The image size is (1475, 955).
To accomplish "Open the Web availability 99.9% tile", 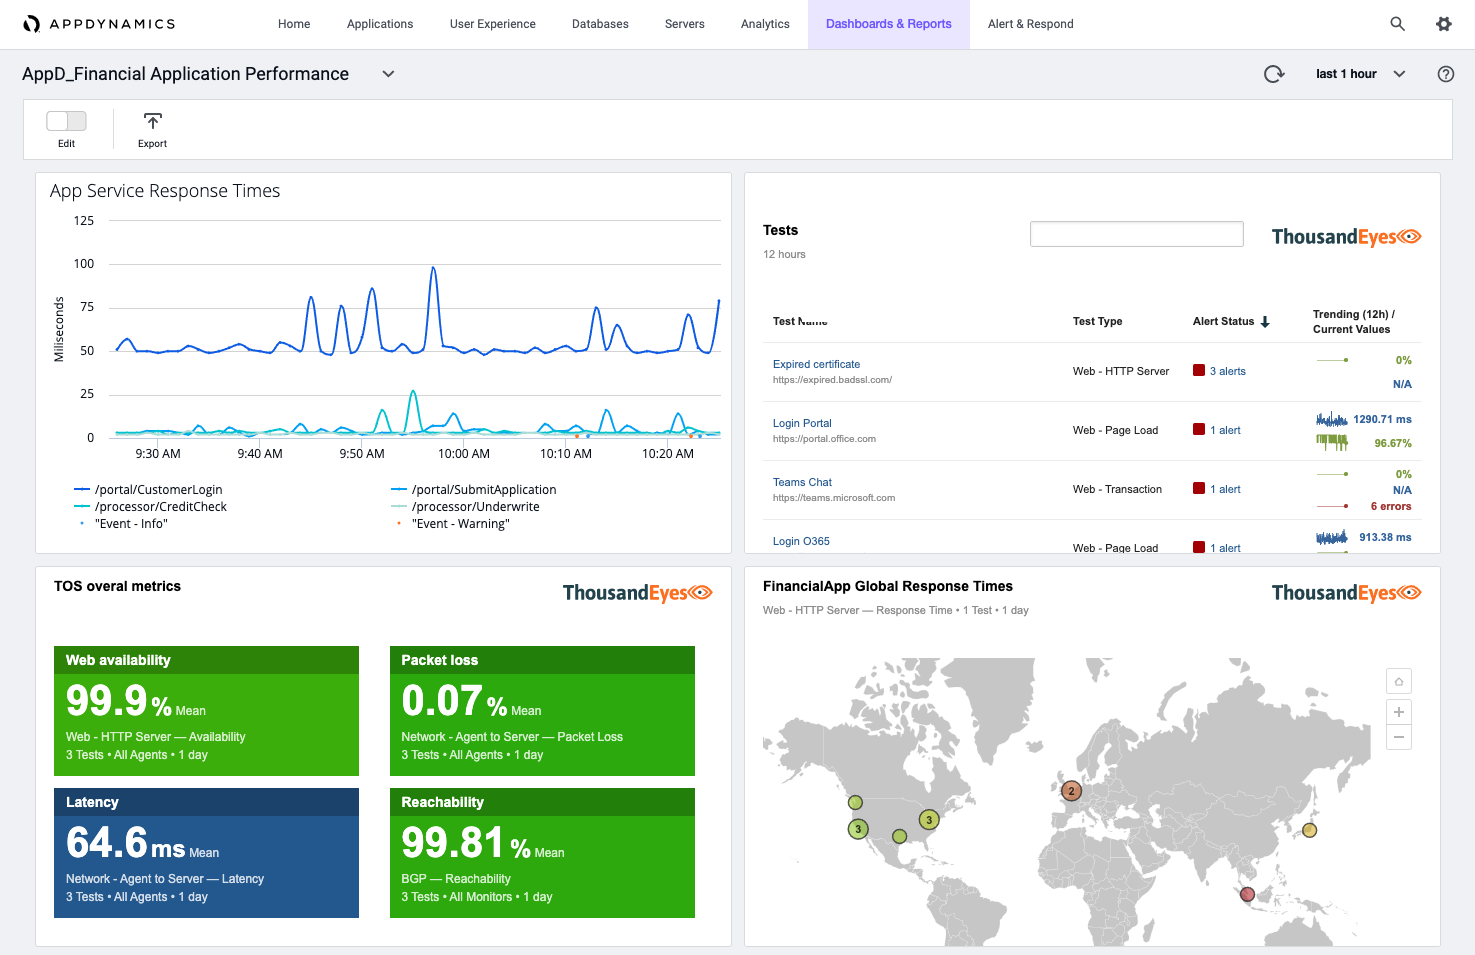I will tap(206, 711).
